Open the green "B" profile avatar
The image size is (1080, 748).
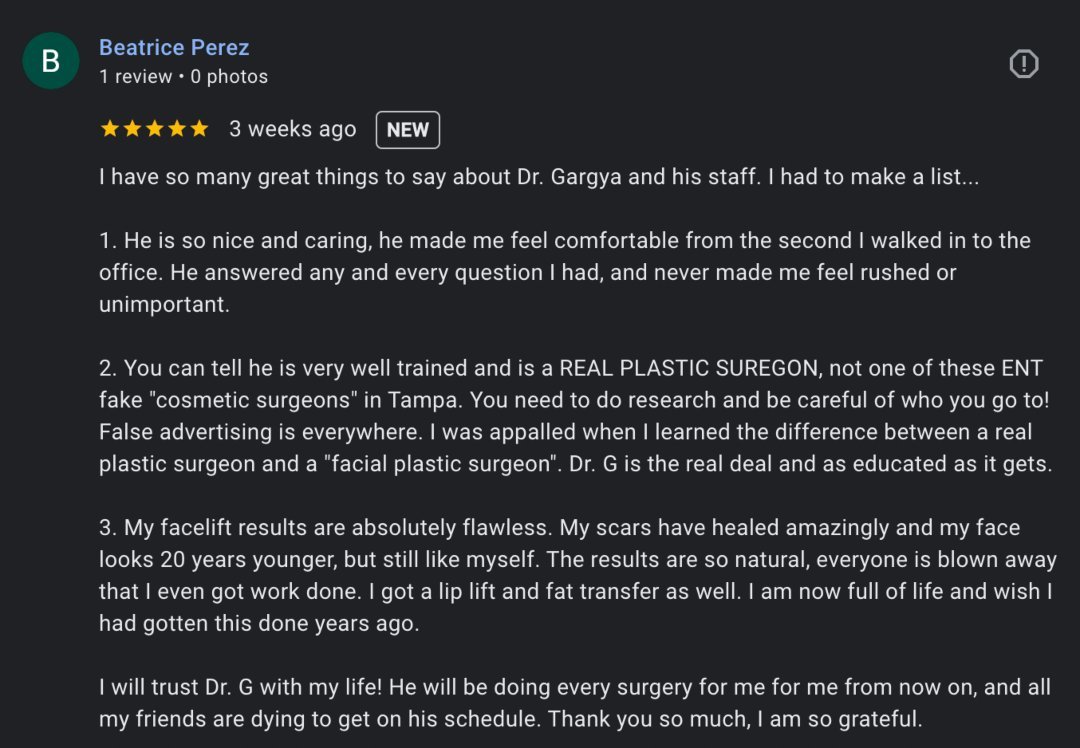point(50,61)
